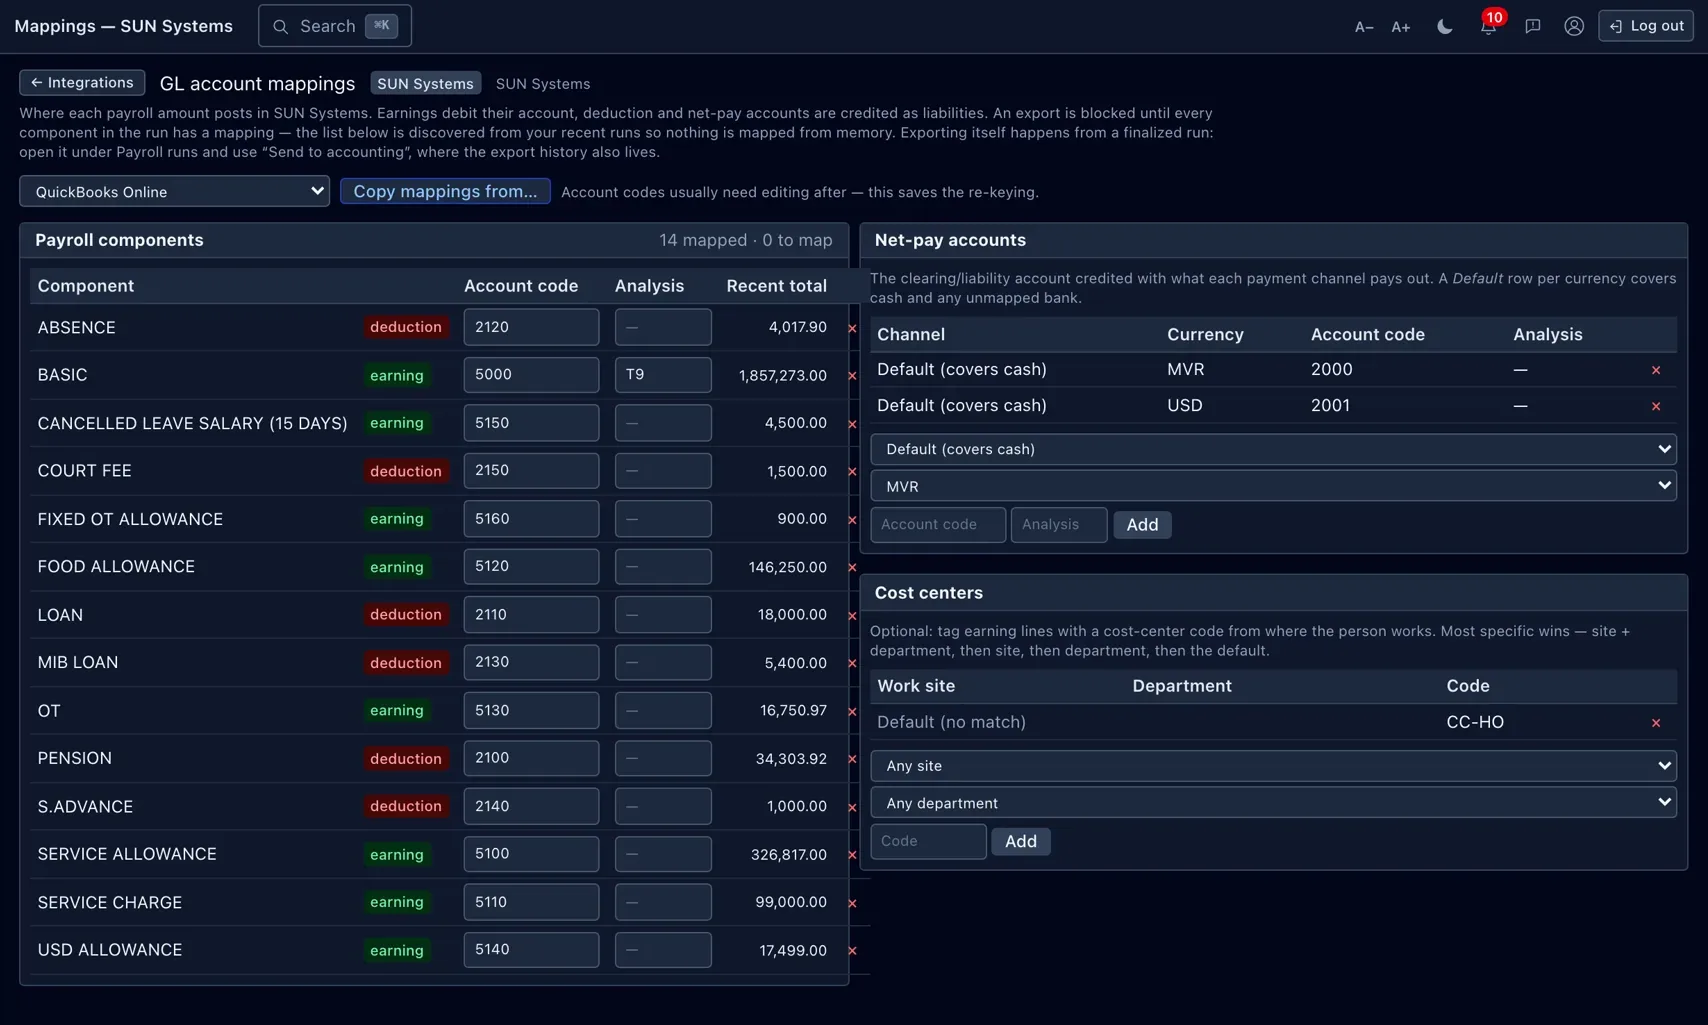Screen dimensions: 1708x1025
Task: Click the LOAN analysis field
Action: [x=663, y=615]
